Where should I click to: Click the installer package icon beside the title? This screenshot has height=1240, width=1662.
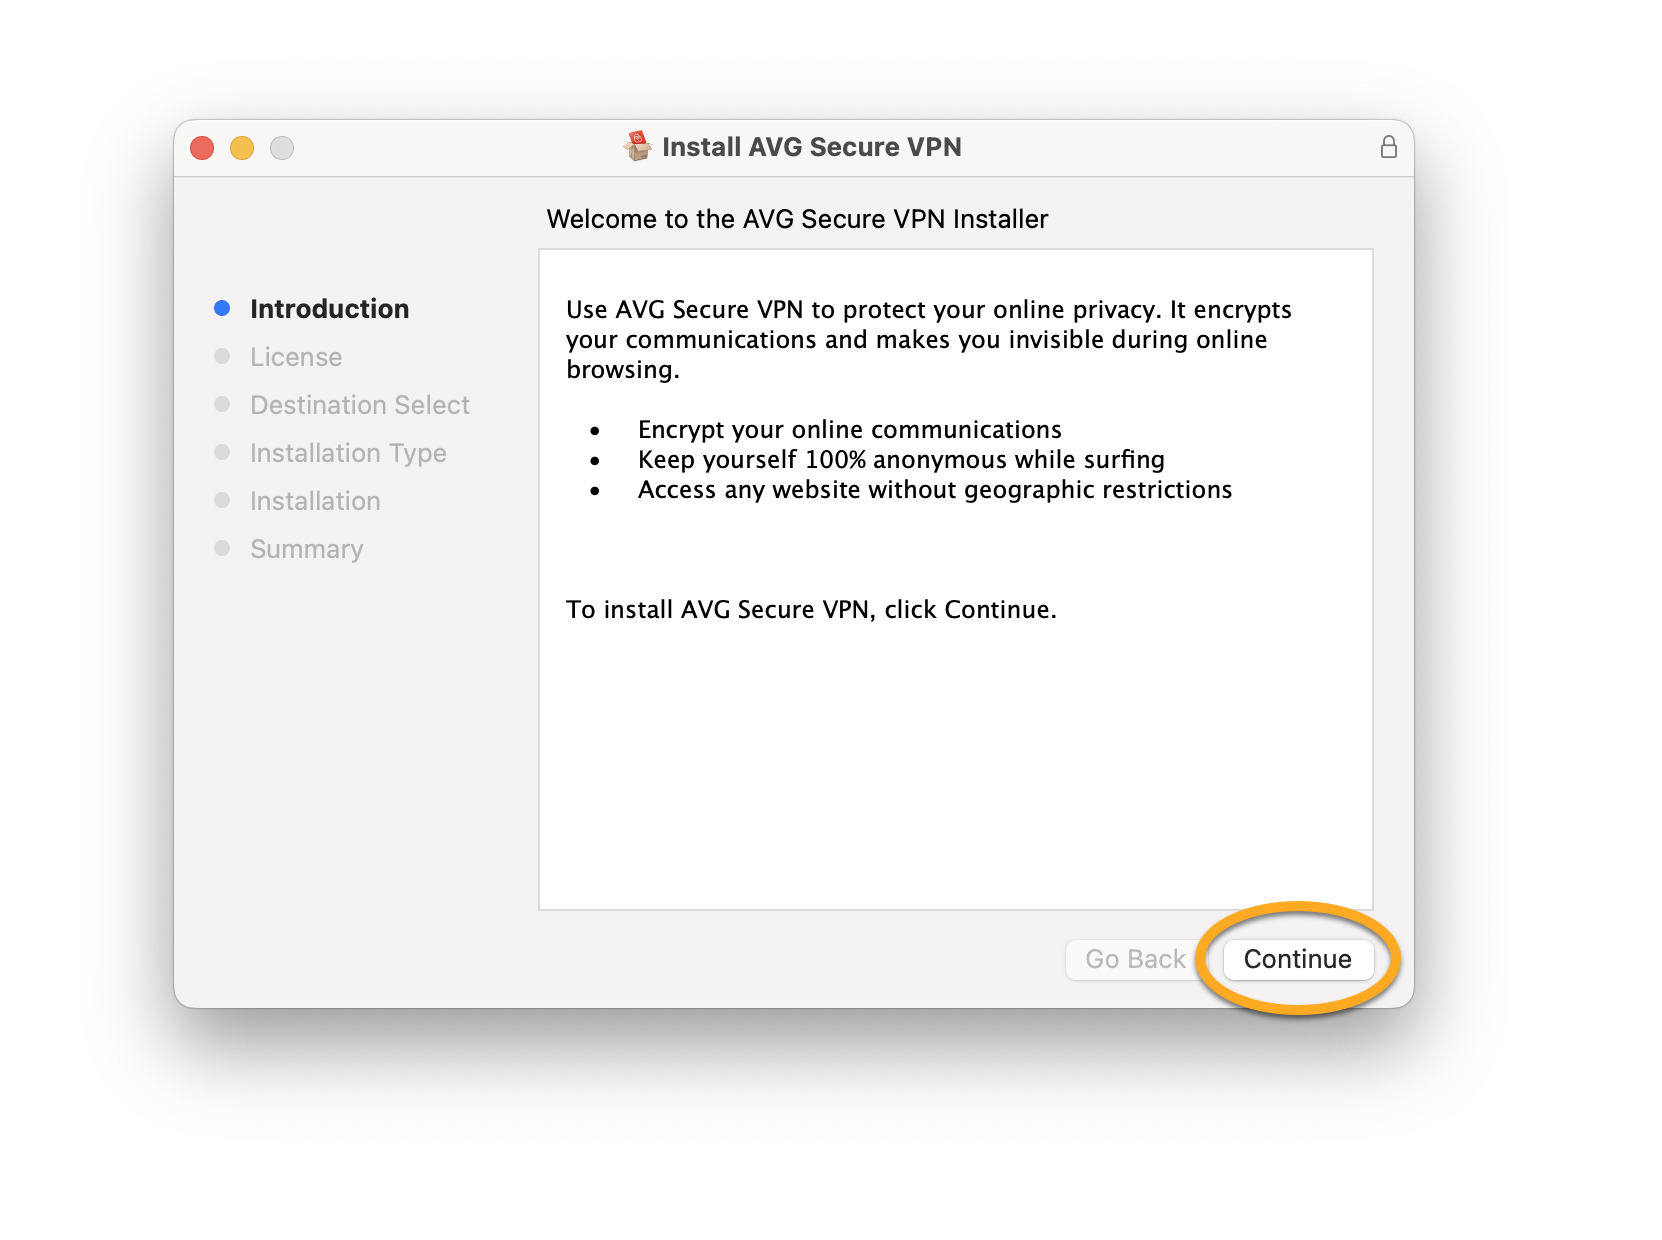click(x=637, y=146)
